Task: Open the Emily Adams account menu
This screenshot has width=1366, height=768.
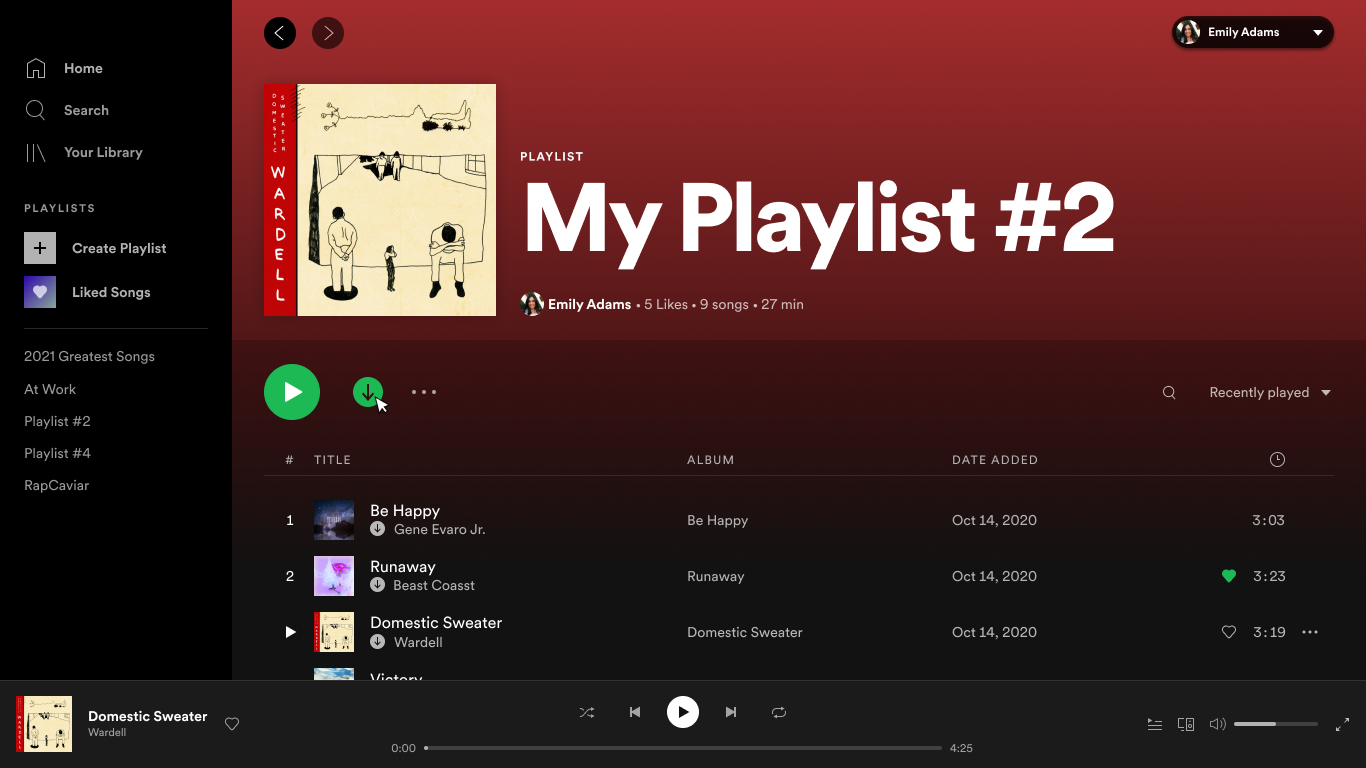Action: pyautogui.click(x=1252, y=32)
